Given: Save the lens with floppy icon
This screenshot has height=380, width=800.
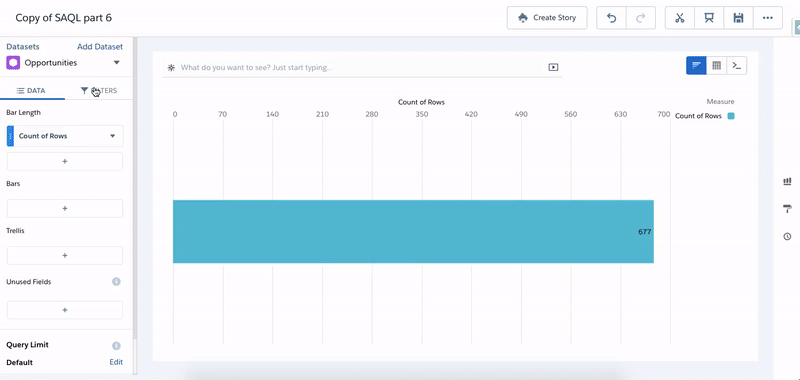Looking at the screenshot, I should click(x=738, y=18).
